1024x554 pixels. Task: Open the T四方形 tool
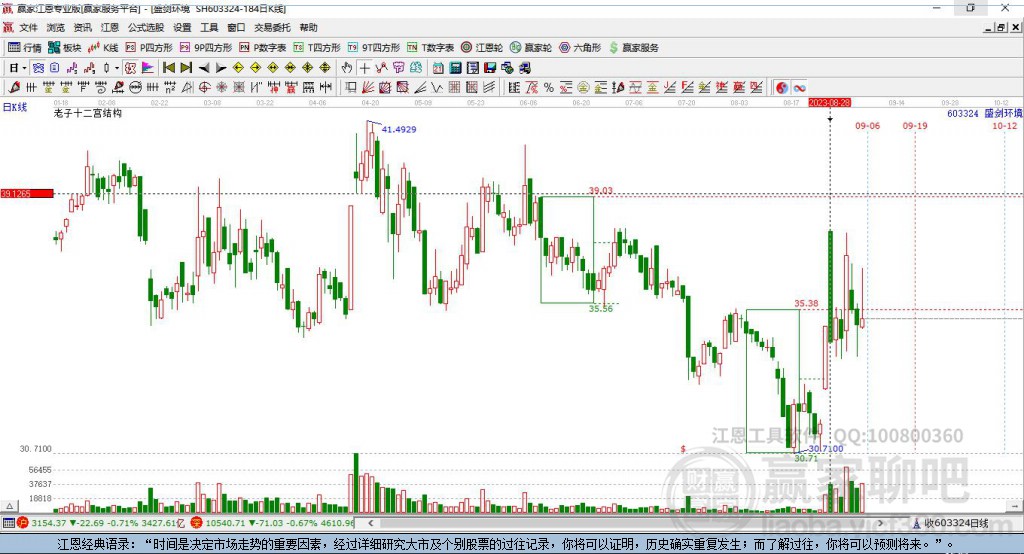(x=317, y=48)
